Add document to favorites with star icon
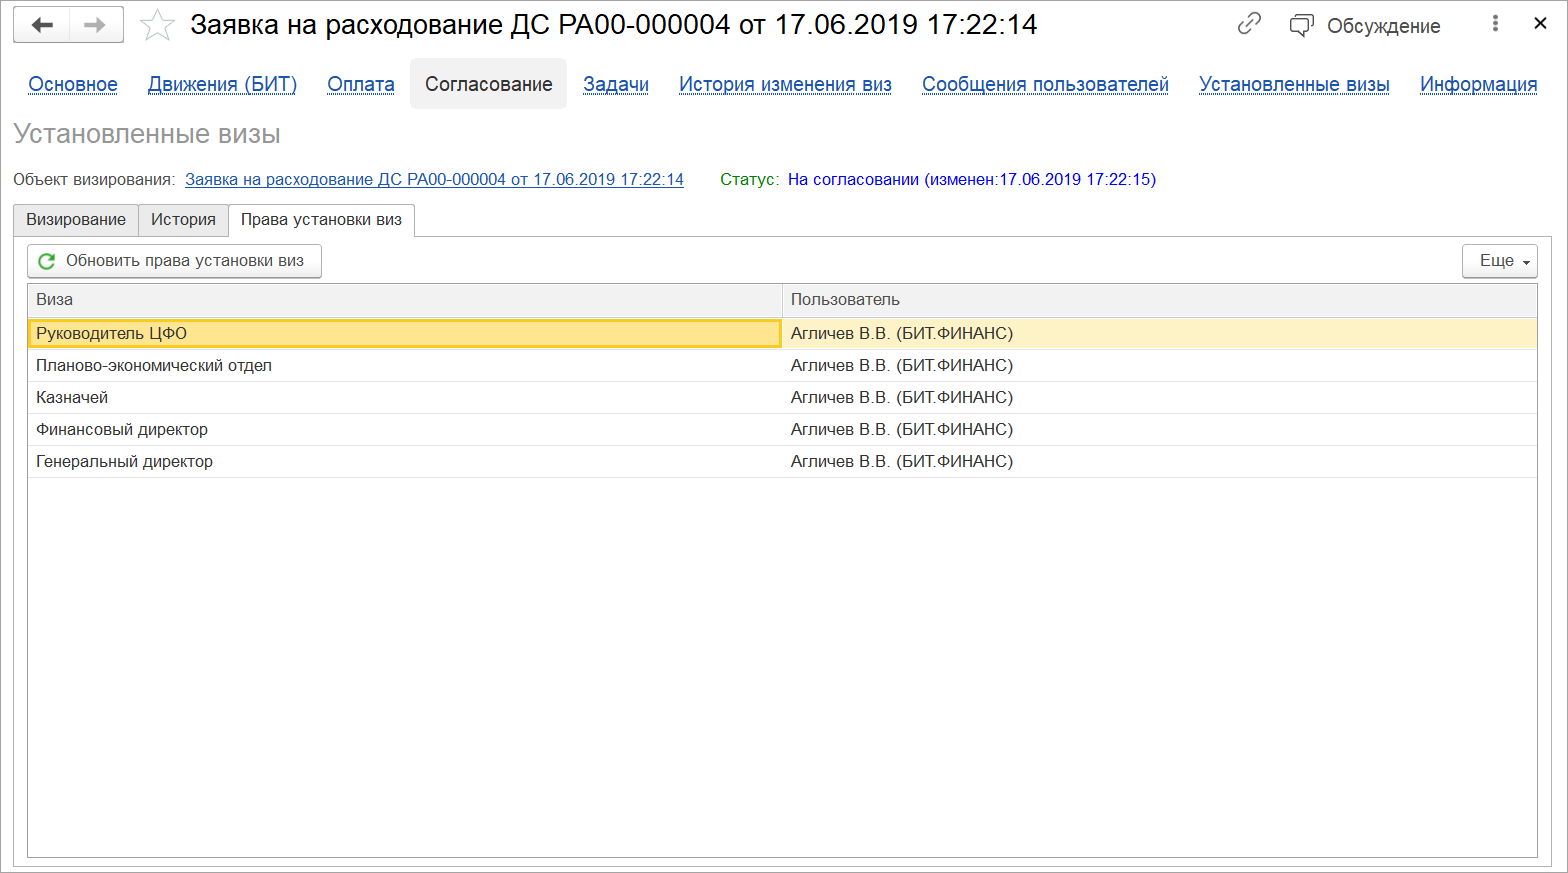 157,25
